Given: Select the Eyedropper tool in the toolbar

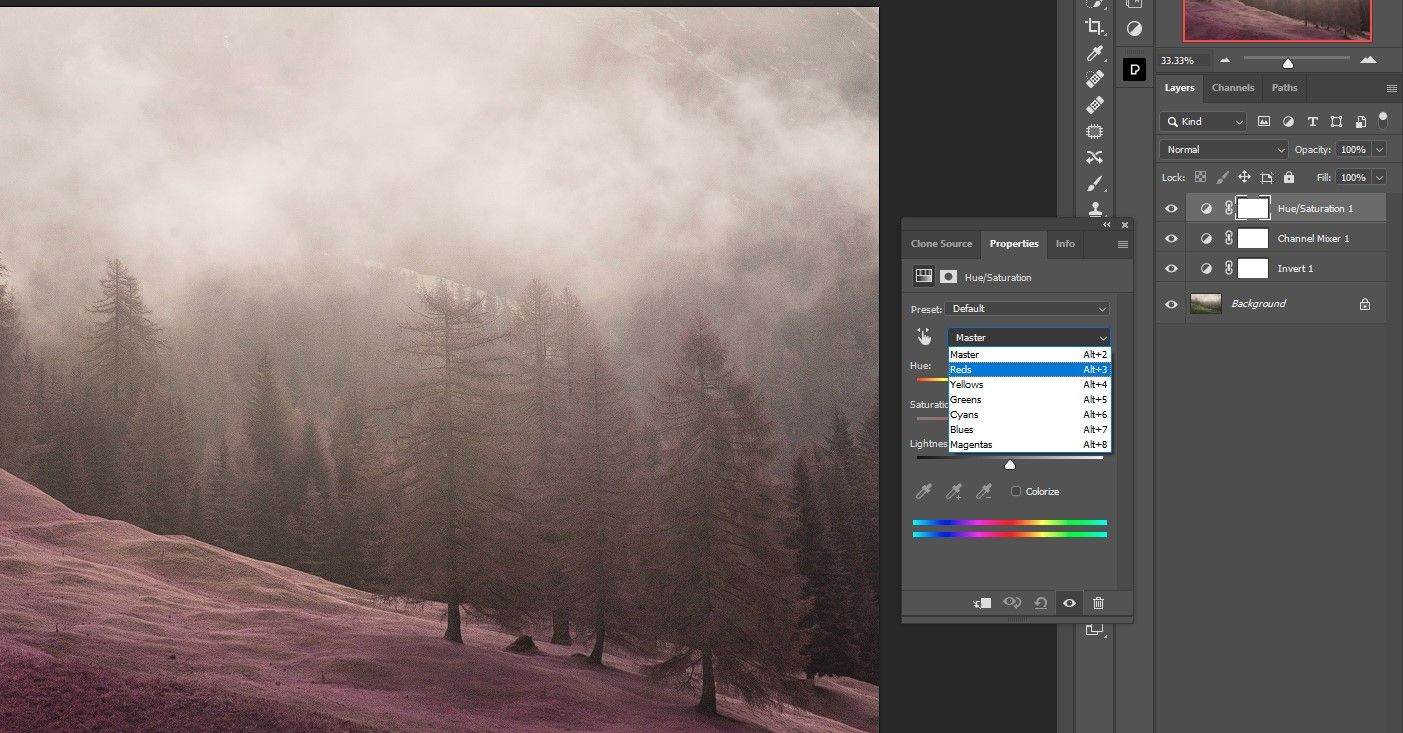Looking at the screenshot, I should click(1095, 53).
